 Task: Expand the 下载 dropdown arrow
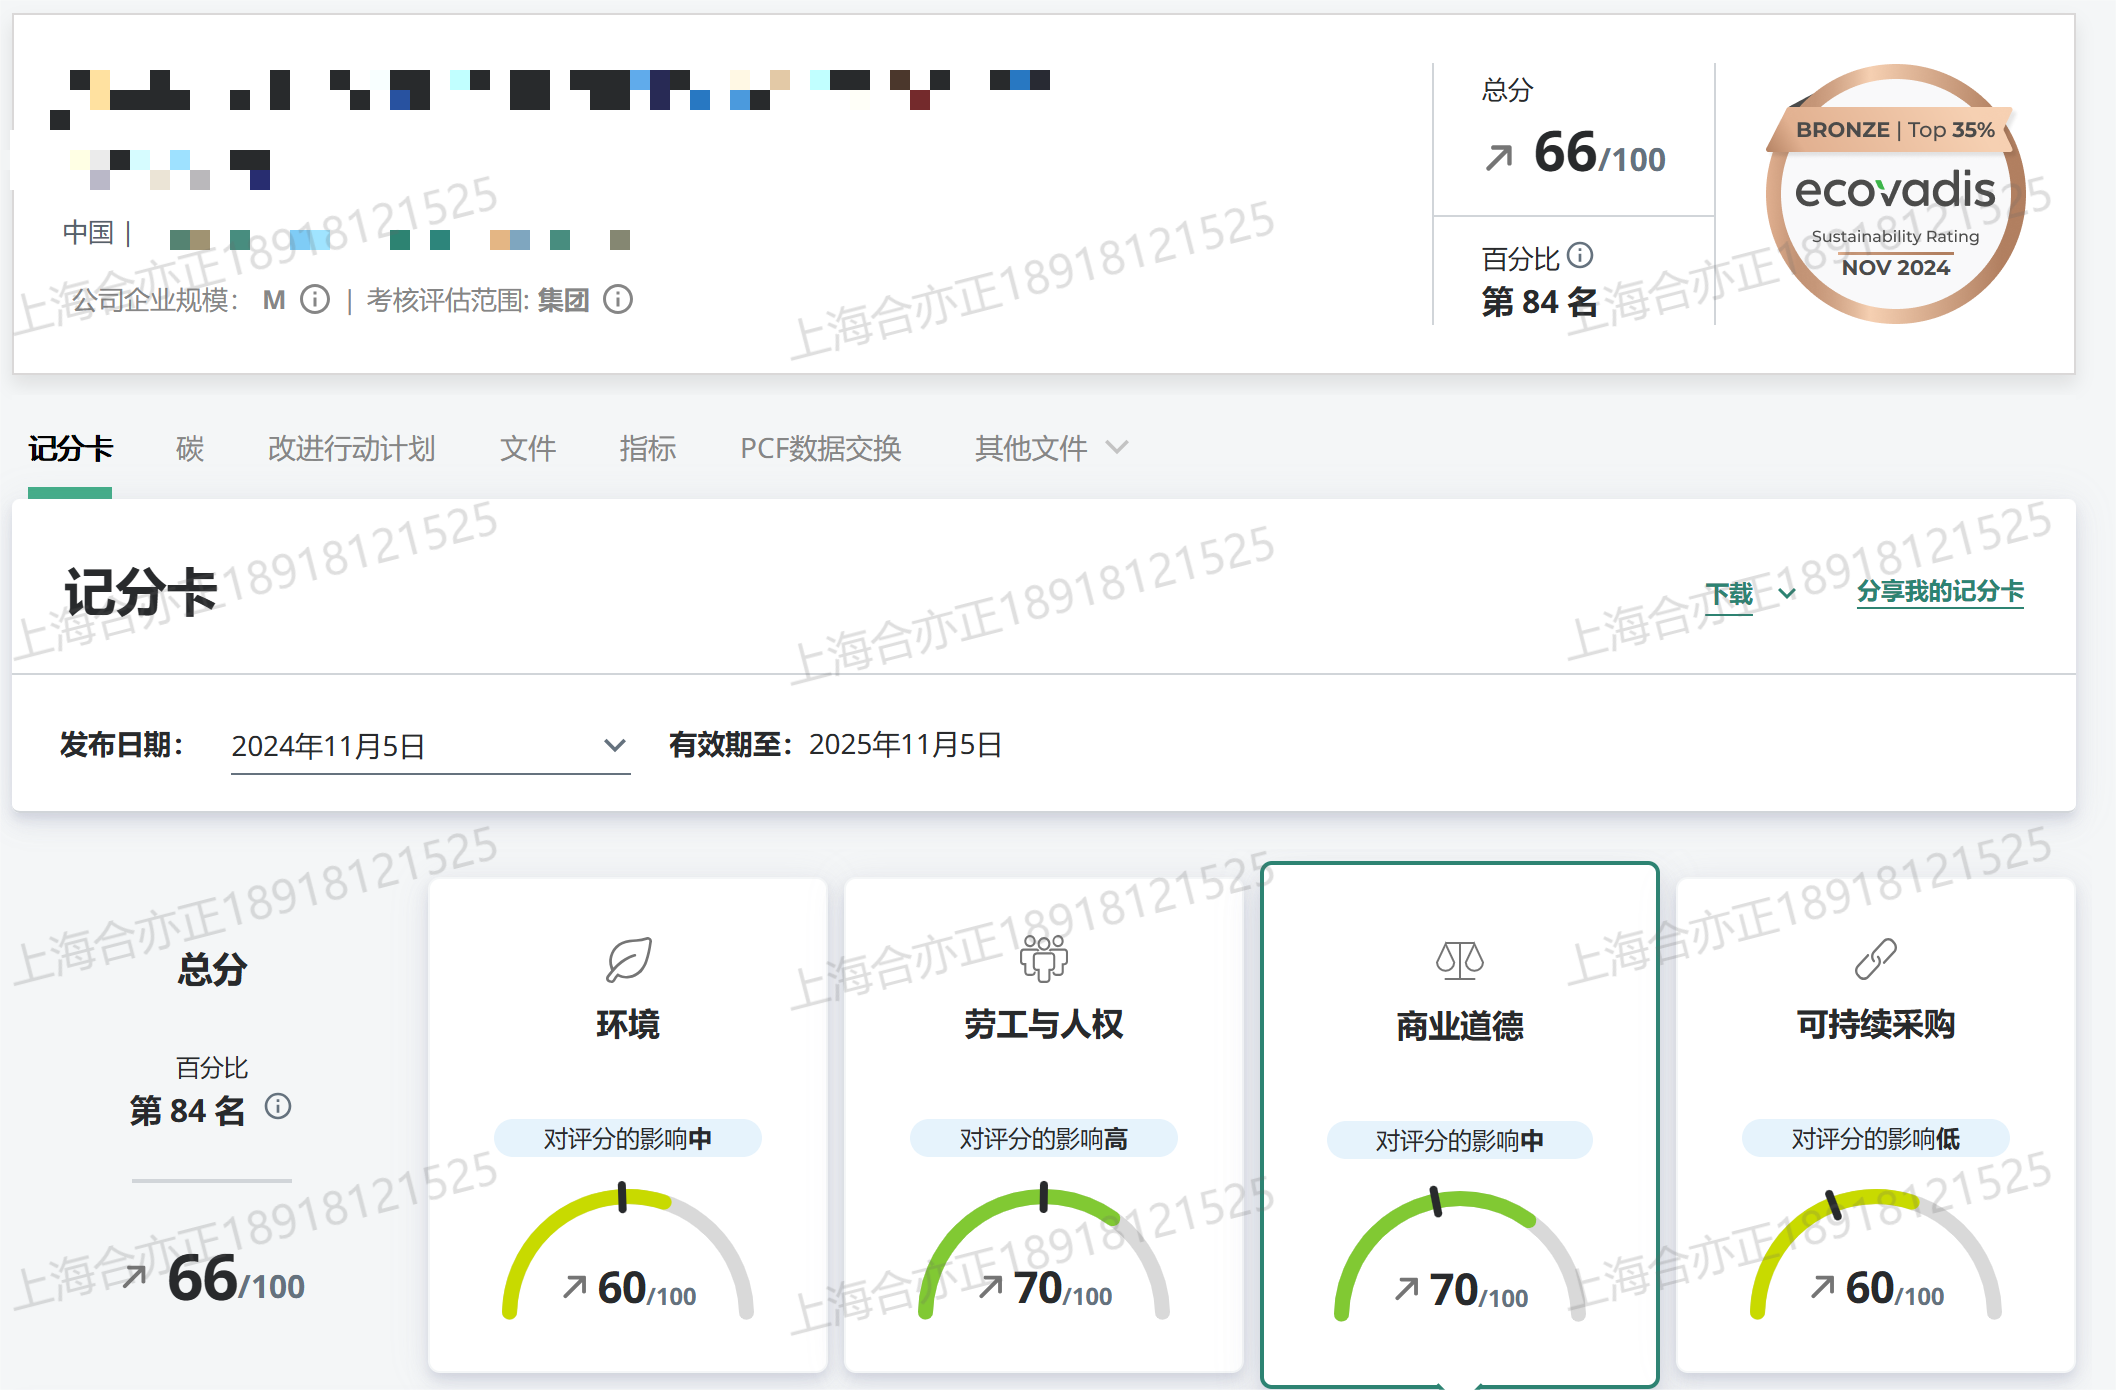coord(1787,594)
